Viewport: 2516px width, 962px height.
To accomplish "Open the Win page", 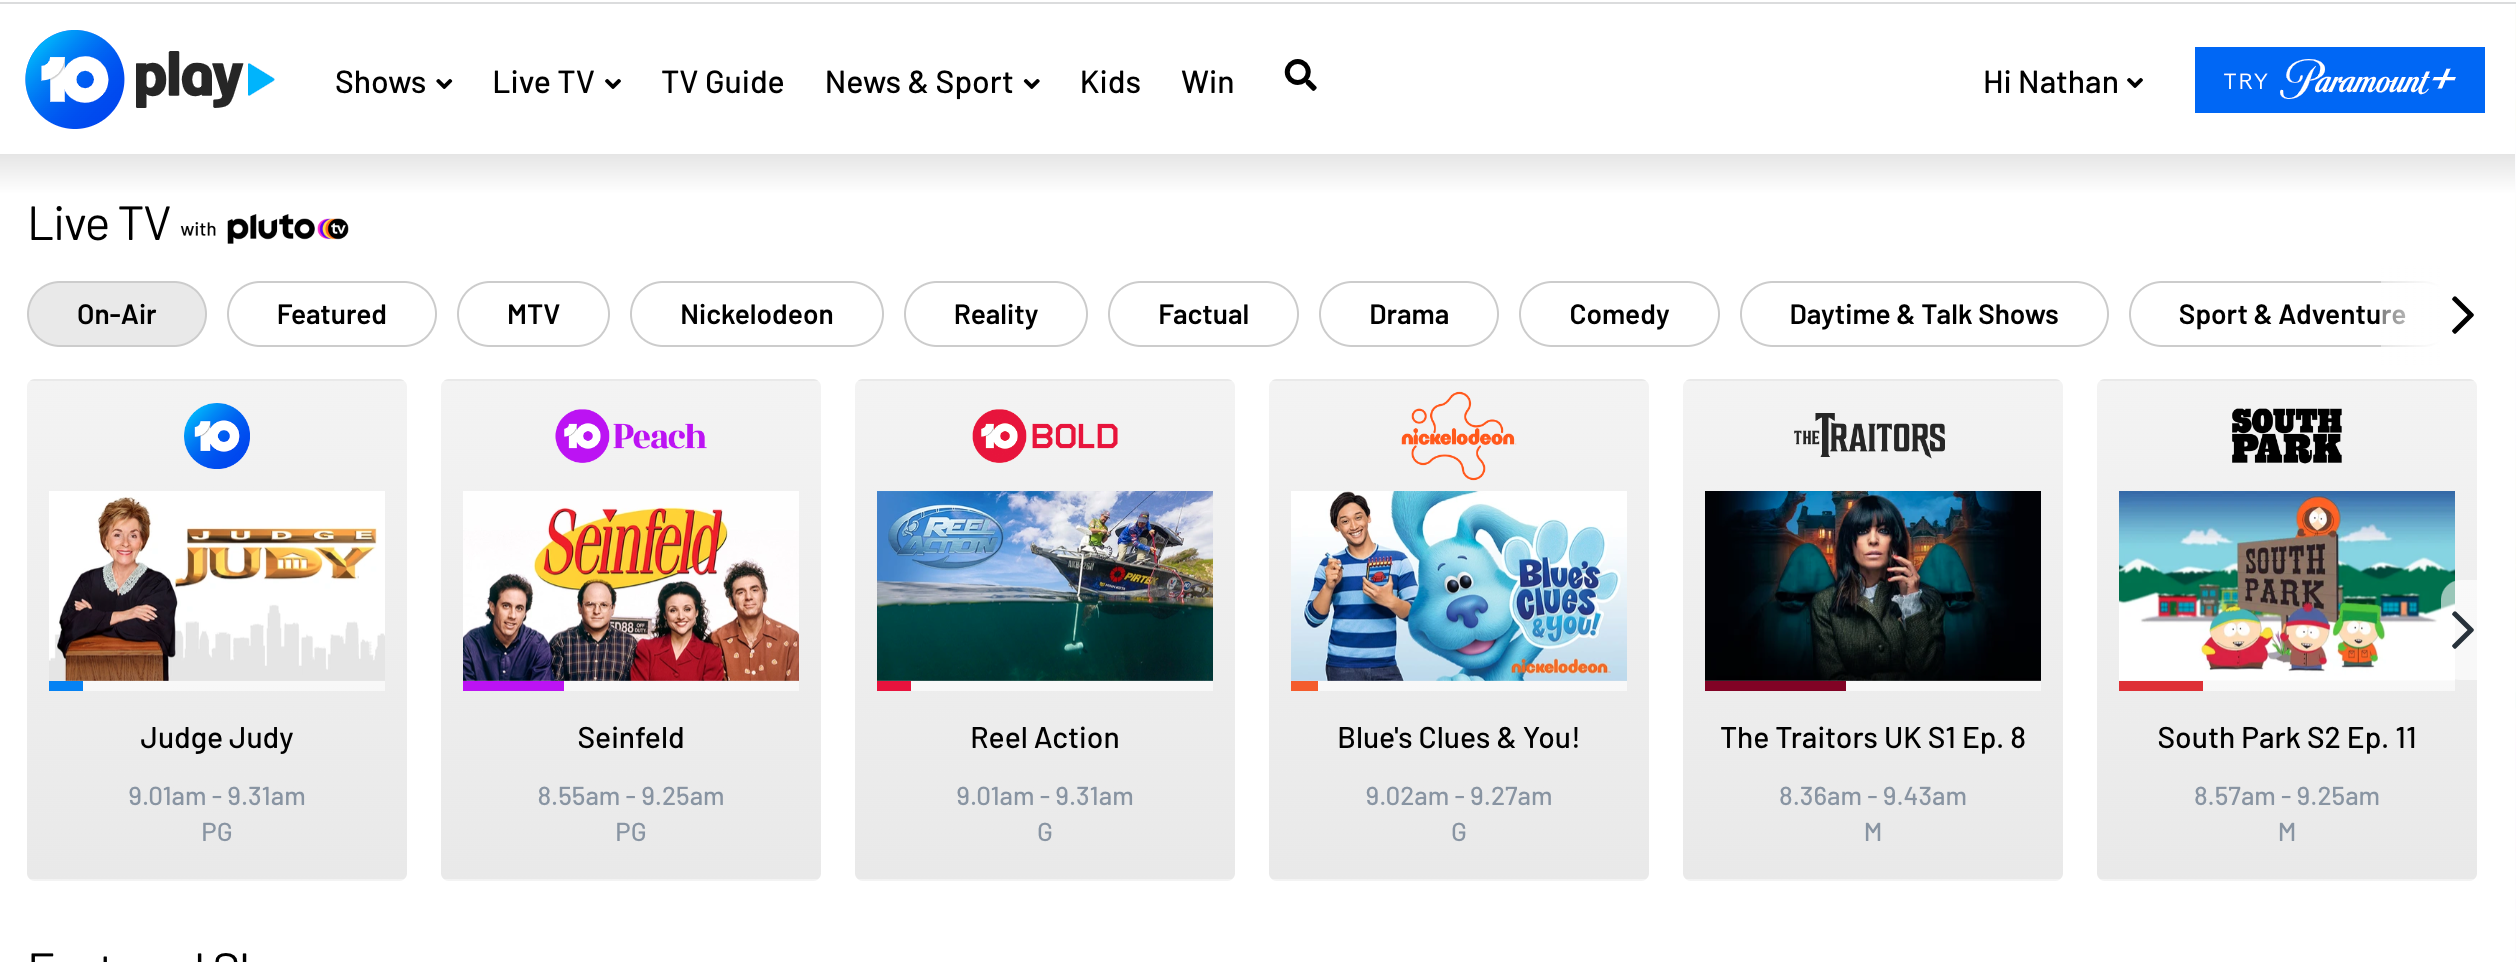I will click(1207, 82).
